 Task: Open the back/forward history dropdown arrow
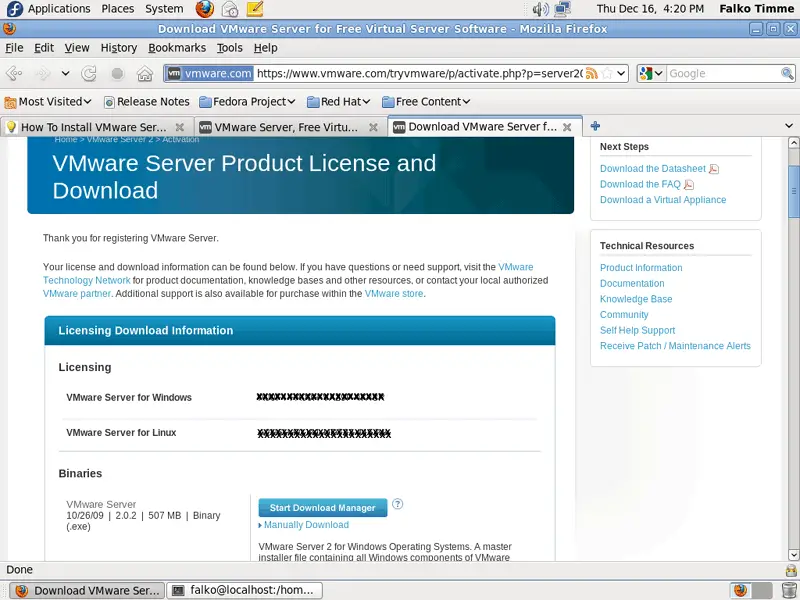(65, 73)
